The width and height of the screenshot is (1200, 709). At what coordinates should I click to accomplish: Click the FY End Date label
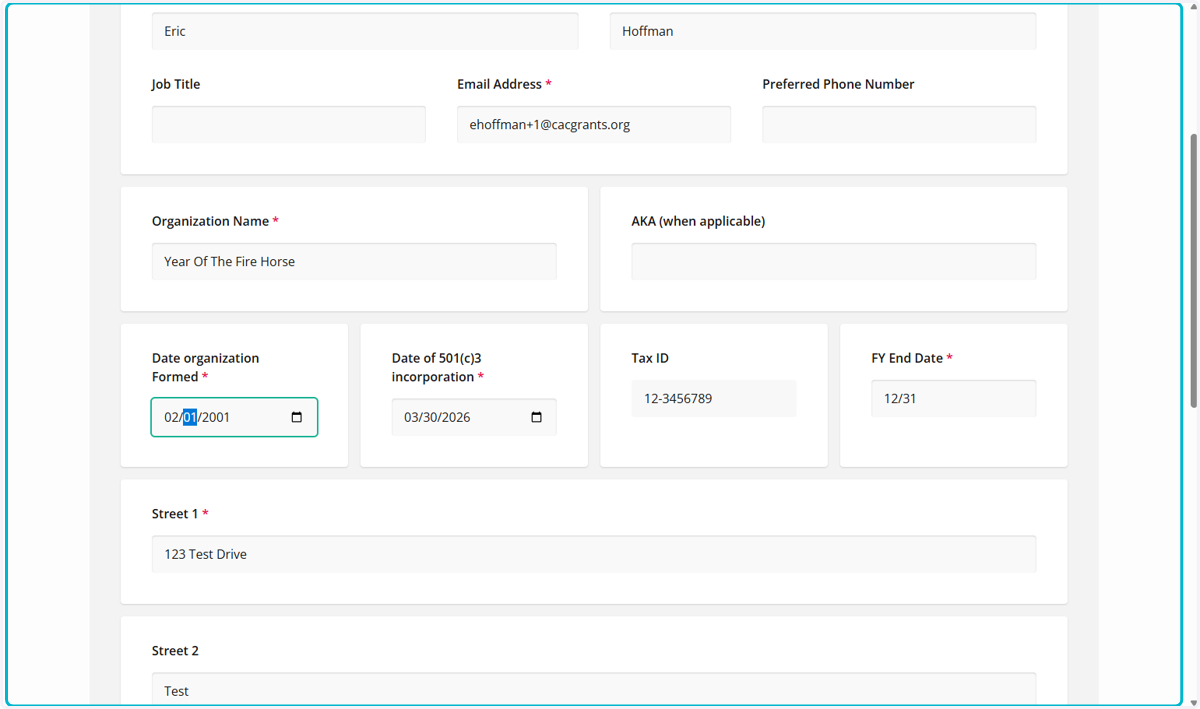[x=911, y=358]
